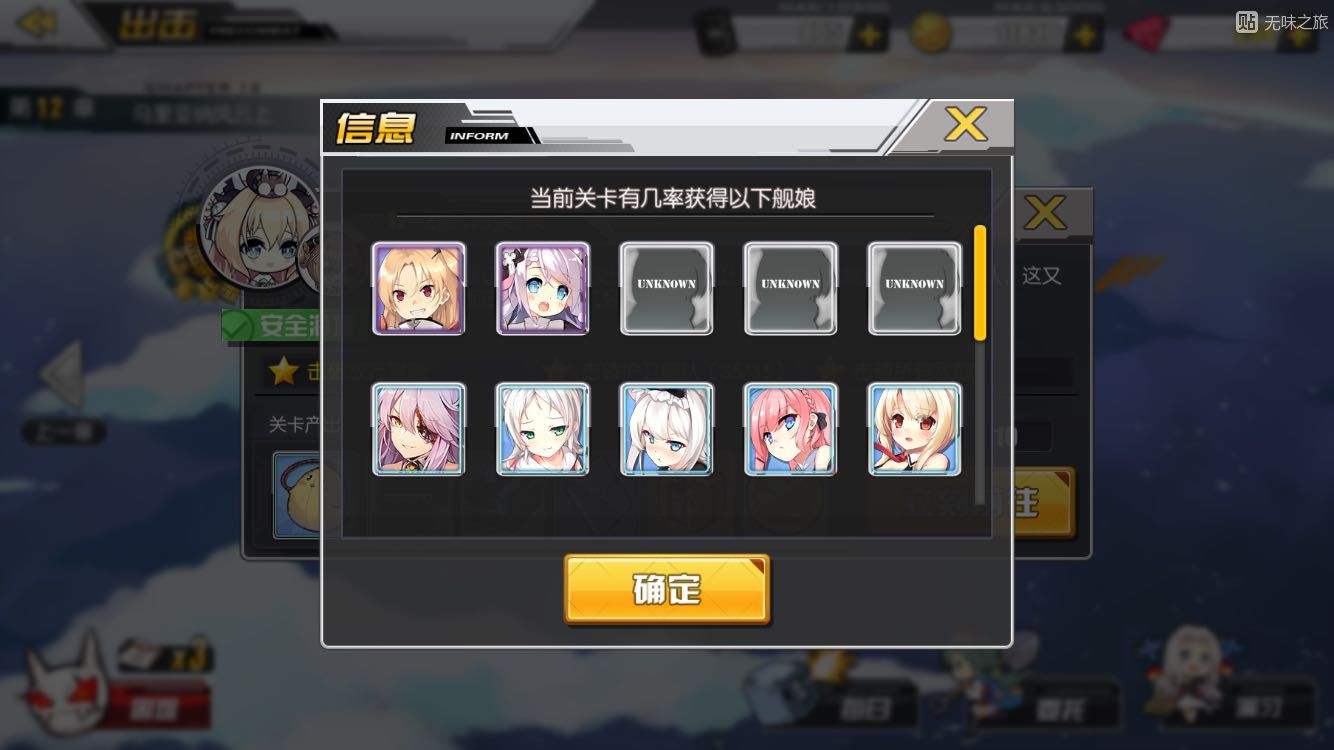Add gold coins with plus icon

[x=1084, y=35]
